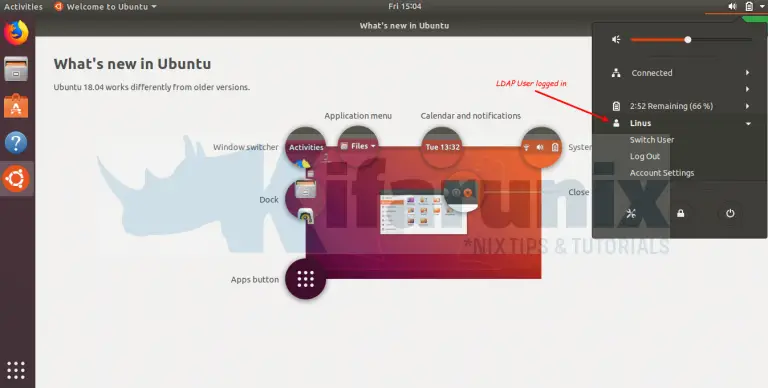Screen dimensions: 768x388
Task: Open the Help question mark icon
Action: [x=16, y=143]
